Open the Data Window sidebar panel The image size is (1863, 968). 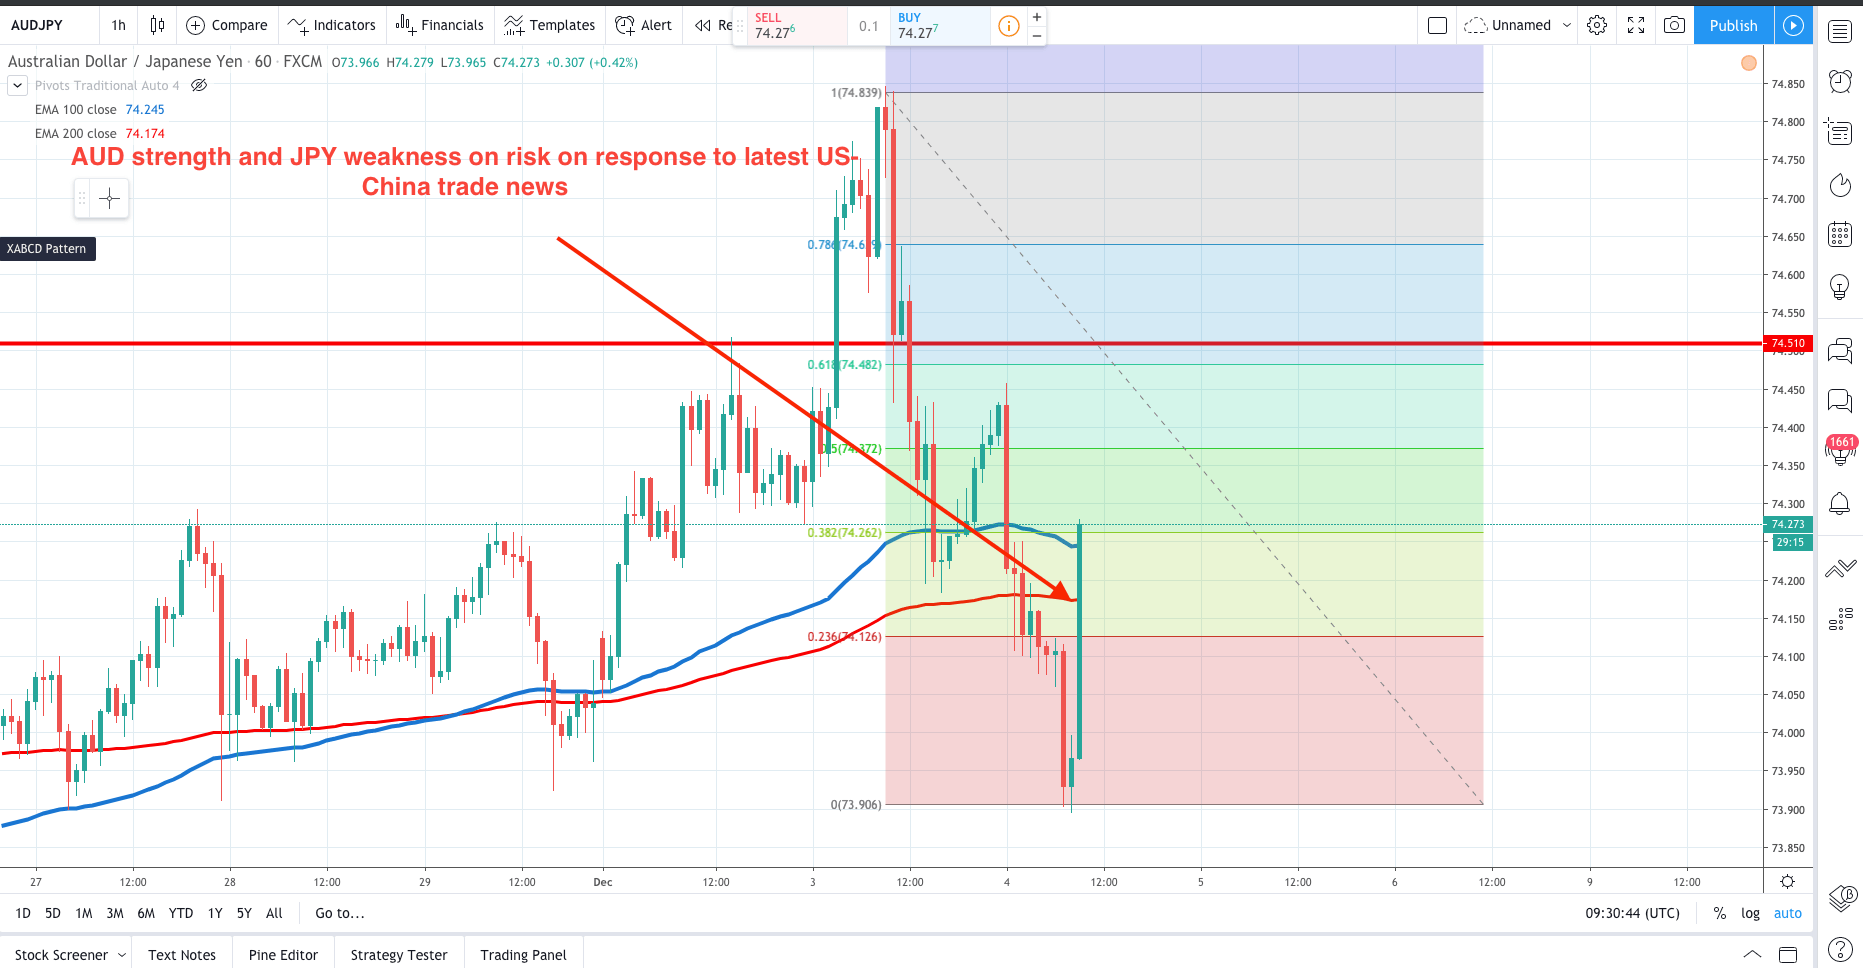pyautogui.click(x=1840, y=131)
